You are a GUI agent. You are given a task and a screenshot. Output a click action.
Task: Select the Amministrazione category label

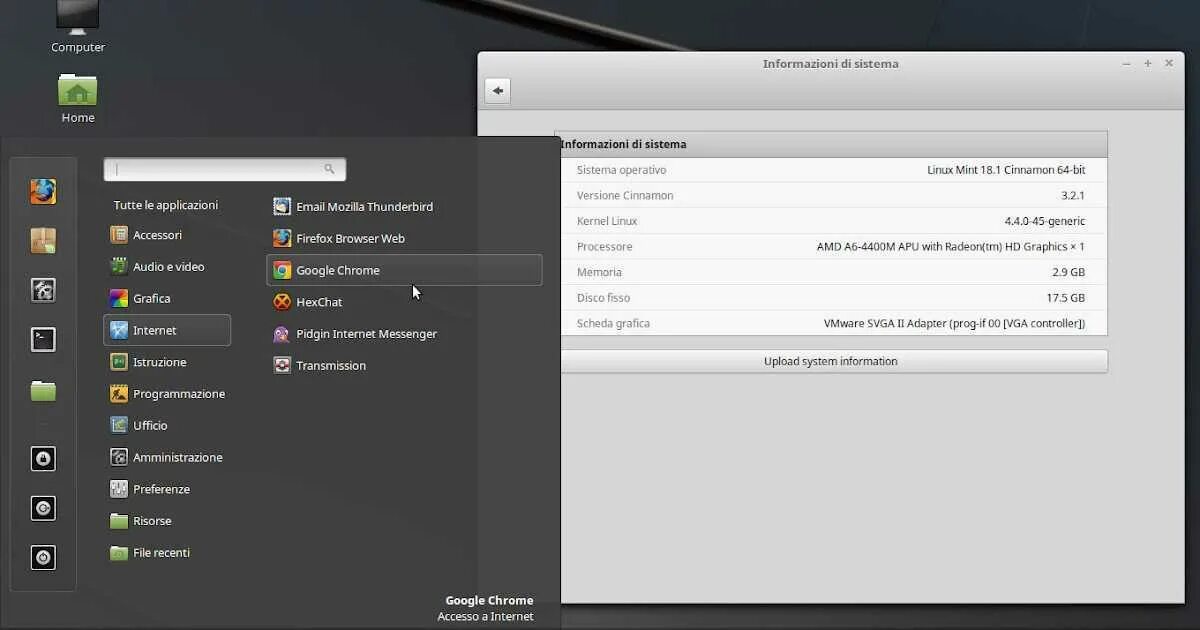tap(178, 457)
